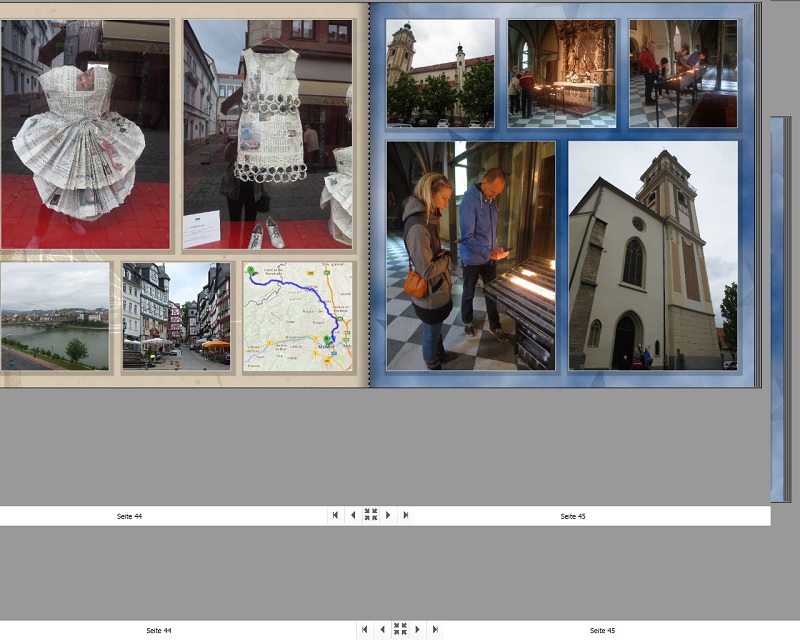Click exit fullscreen icon in upper navigation bar
800x640 pixels.
tap(370, 515)
